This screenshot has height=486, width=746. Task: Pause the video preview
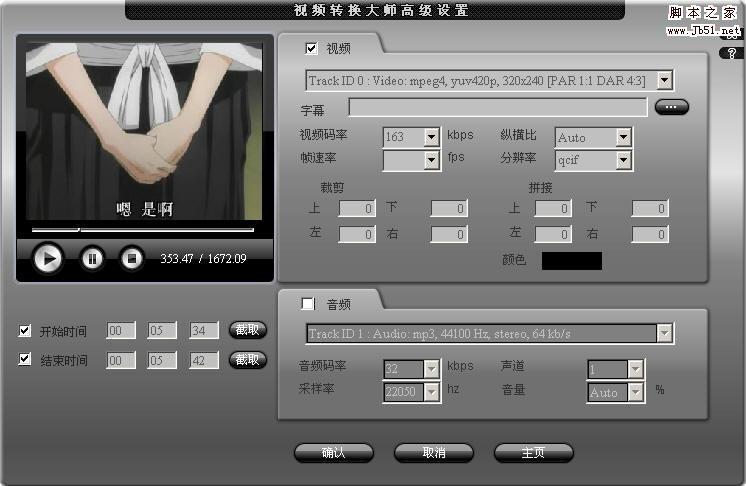[92, 259]
